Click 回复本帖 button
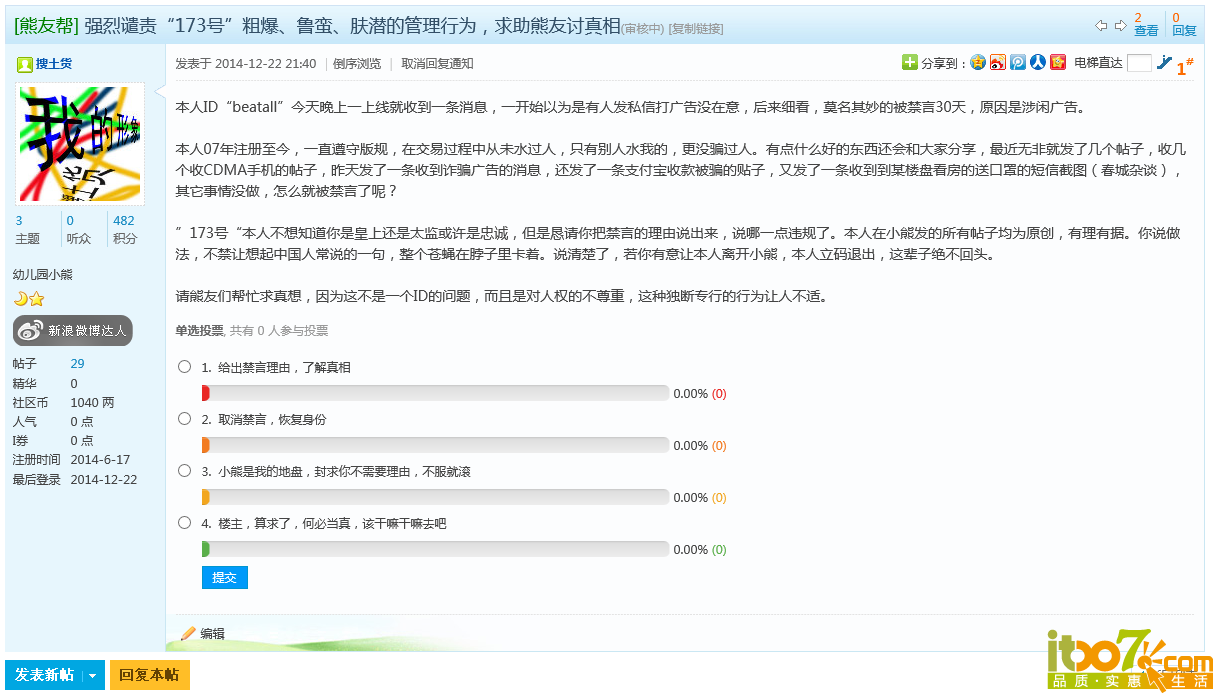1218x699 pixels. click(x=149, y=676)
